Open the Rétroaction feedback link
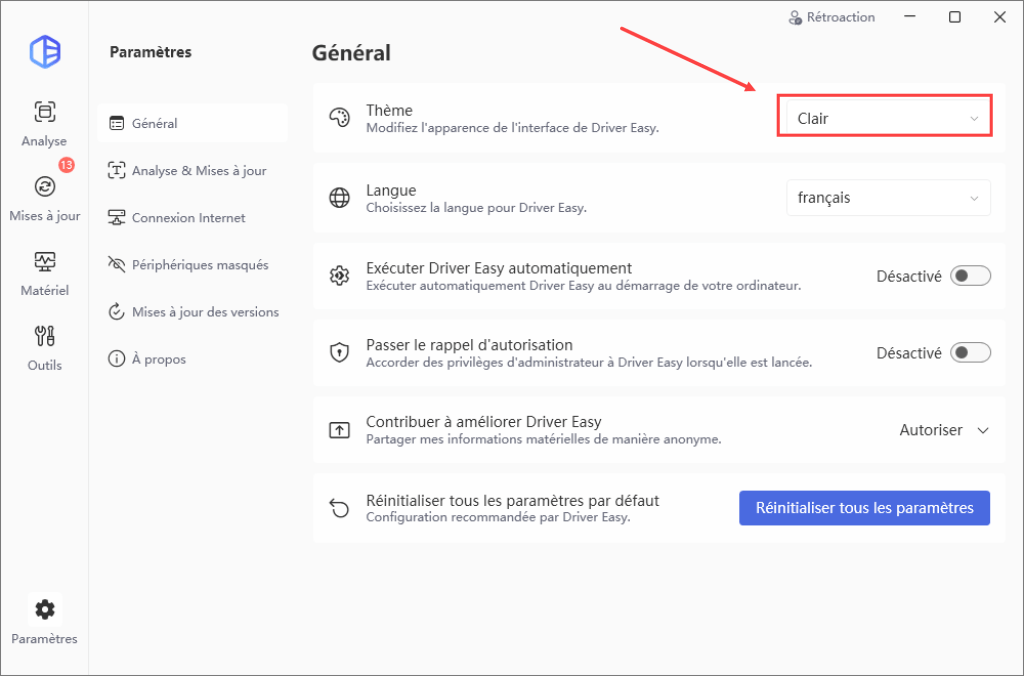1024x676 pixels. tap(831, 18)
